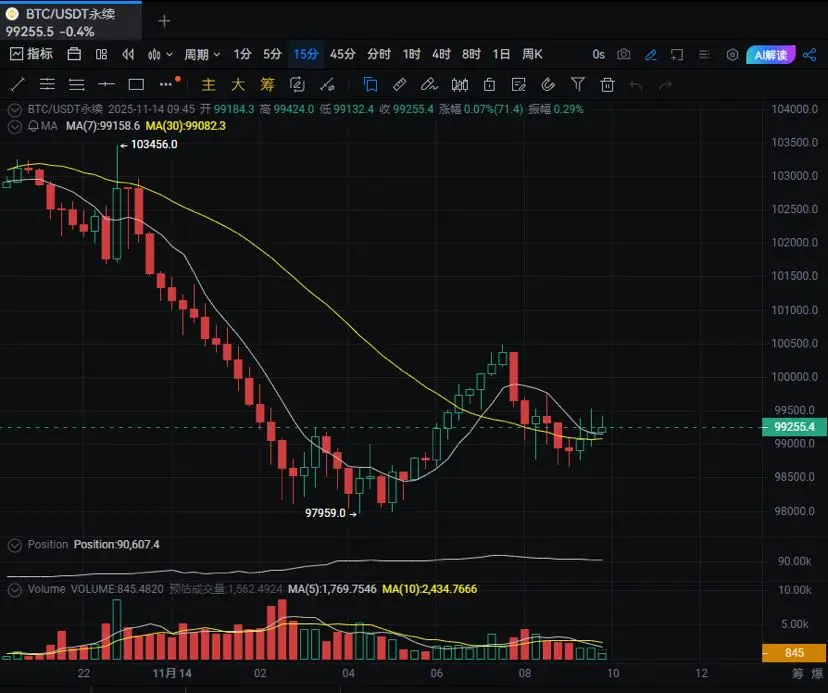Click the current price tag 99255.4
Image resolution: width=828 pixels, height=693 pixels.
click(x=794, y=427)
